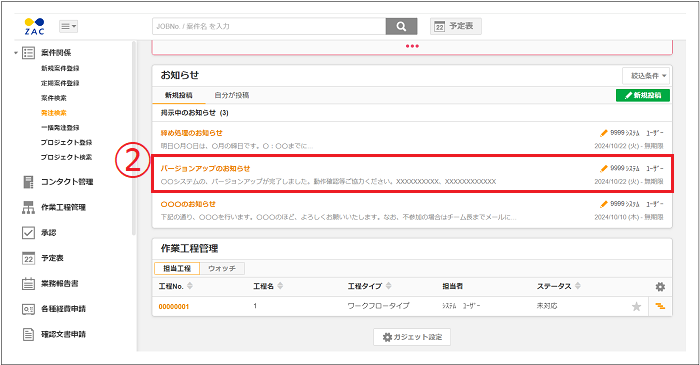Open 締め処理のお知らせ notice link
The height and width of the screenshot is (365, 700).
192,133
